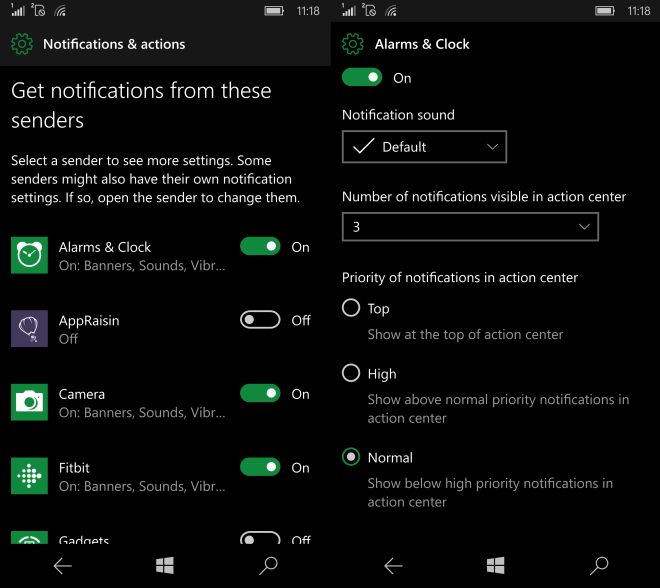Tap the clock time in left status bar

click(x=308, y=11)
